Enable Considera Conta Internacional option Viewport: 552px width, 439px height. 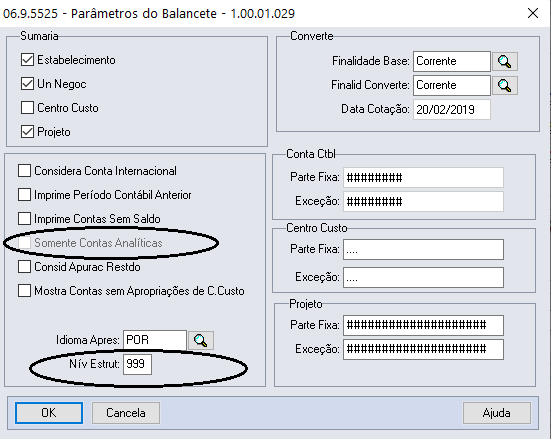tap(24, 171)
